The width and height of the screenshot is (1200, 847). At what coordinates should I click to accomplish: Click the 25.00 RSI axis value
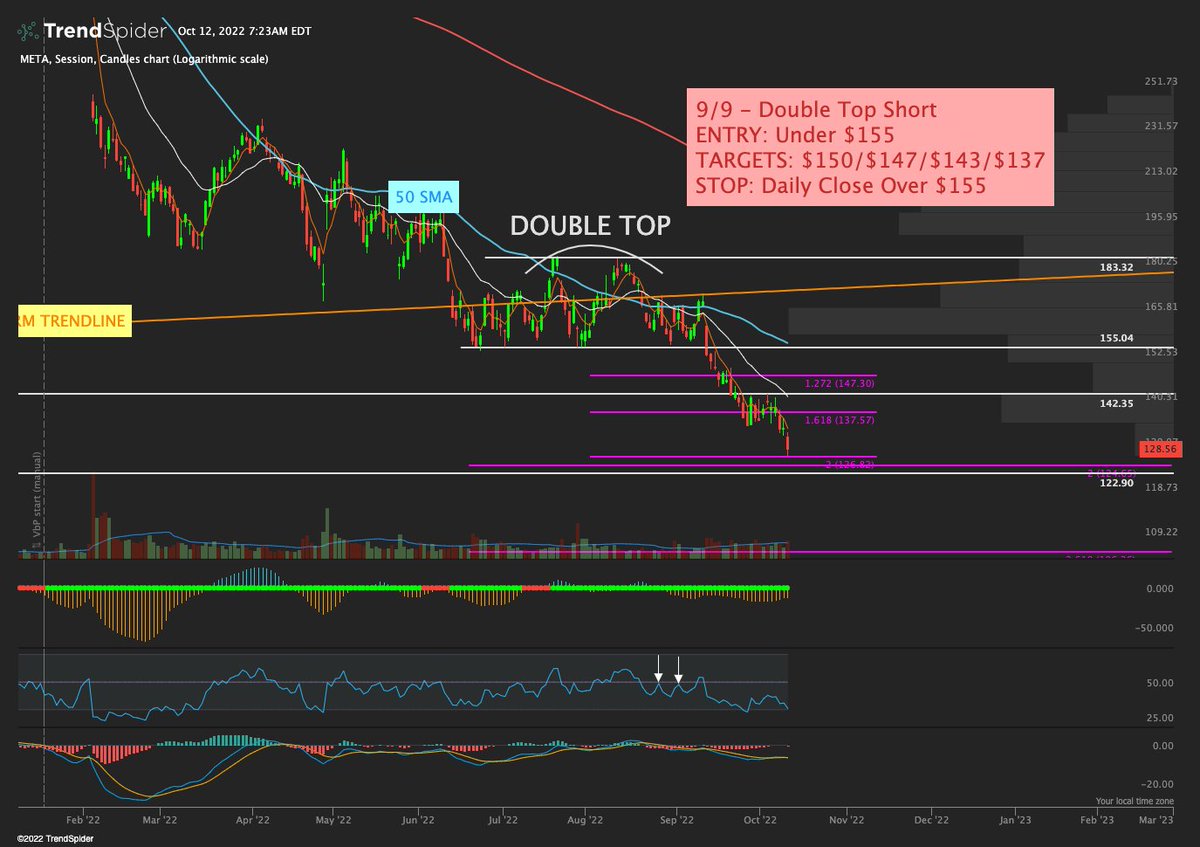(x=1160, y=718)
